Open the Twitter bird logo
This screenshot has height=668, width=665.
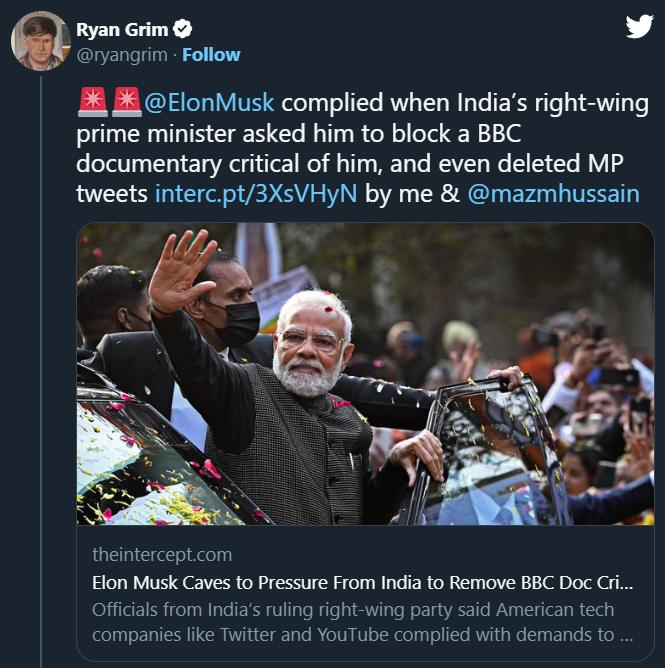click(x=639, y=27)
